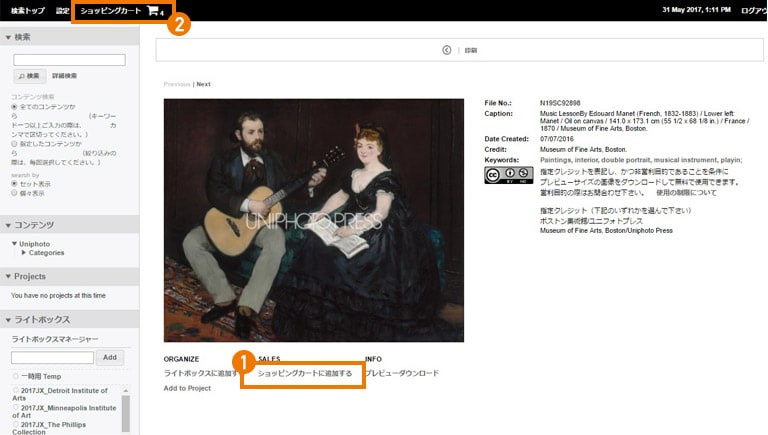Click ライトボックスに追加する under ORGANIZE
768x435 pixels.
click(201, 373)
